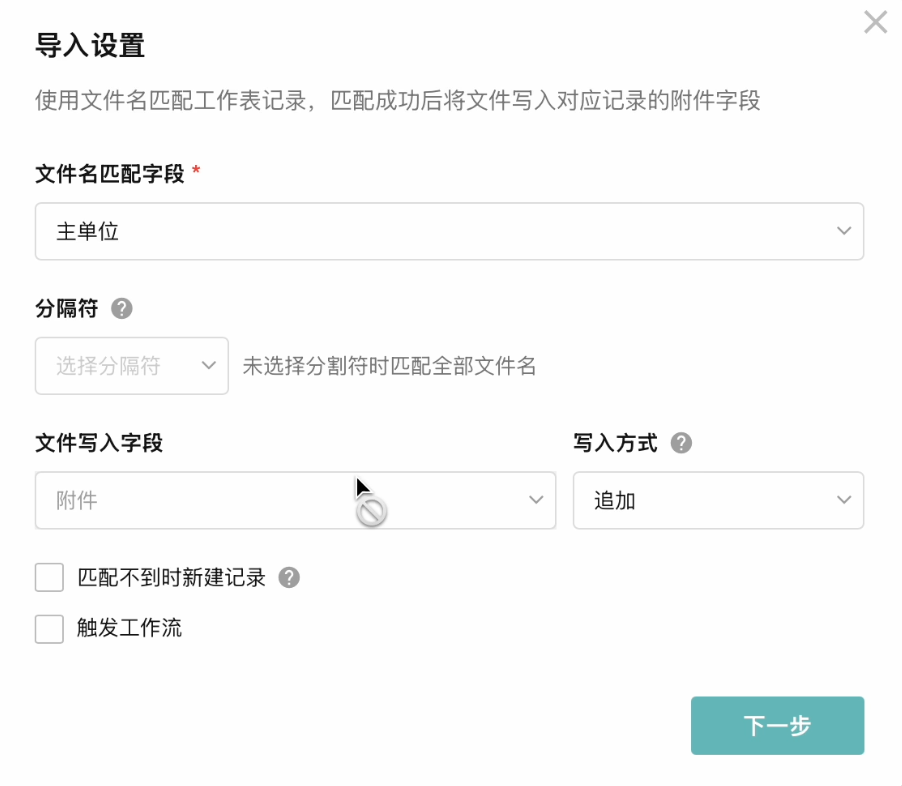Click the chevron arrow in the 追加 field
The image size is (902, 786).
point(843,500)
